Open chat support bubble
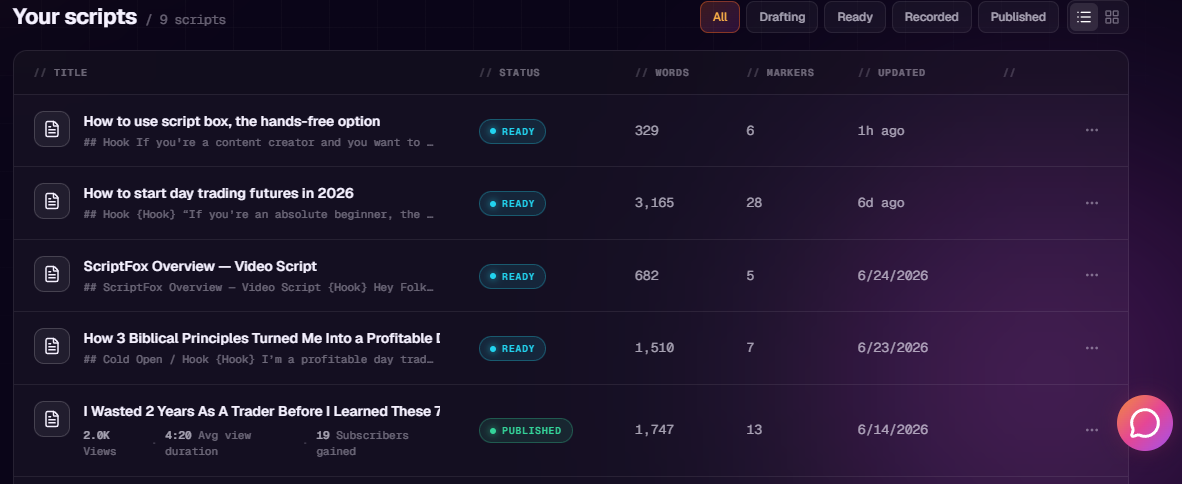1182x484 pixels. [x=1144, y=423]
